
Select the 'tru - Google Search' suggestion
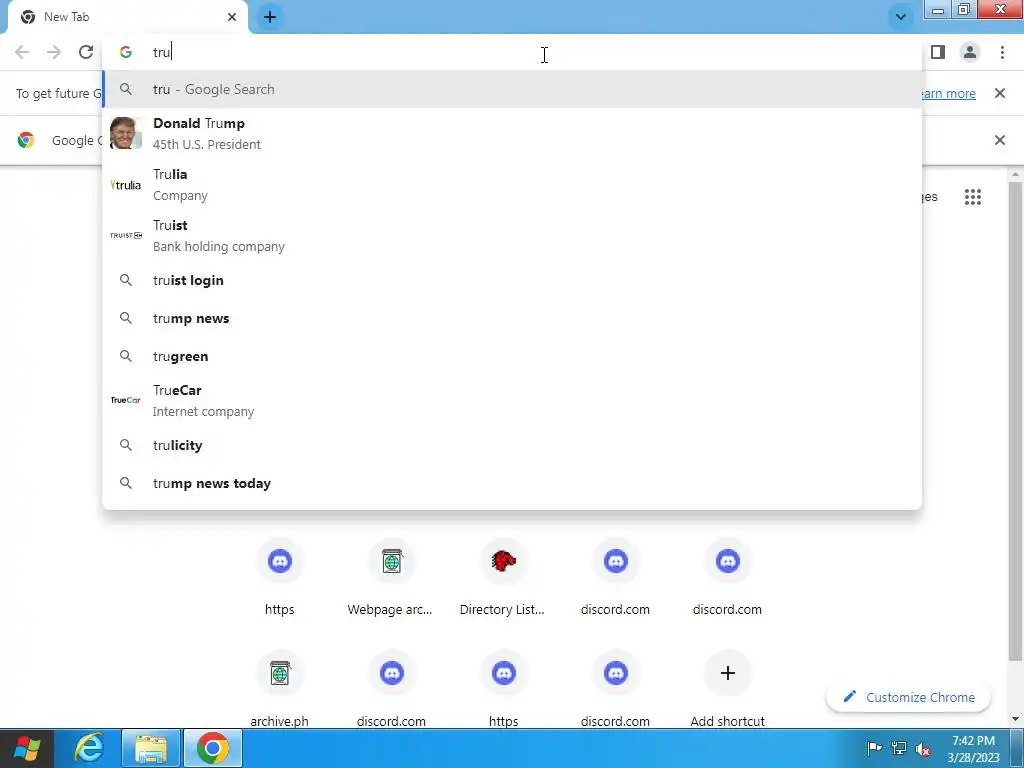pyautogui.click(x=512, y=89)
